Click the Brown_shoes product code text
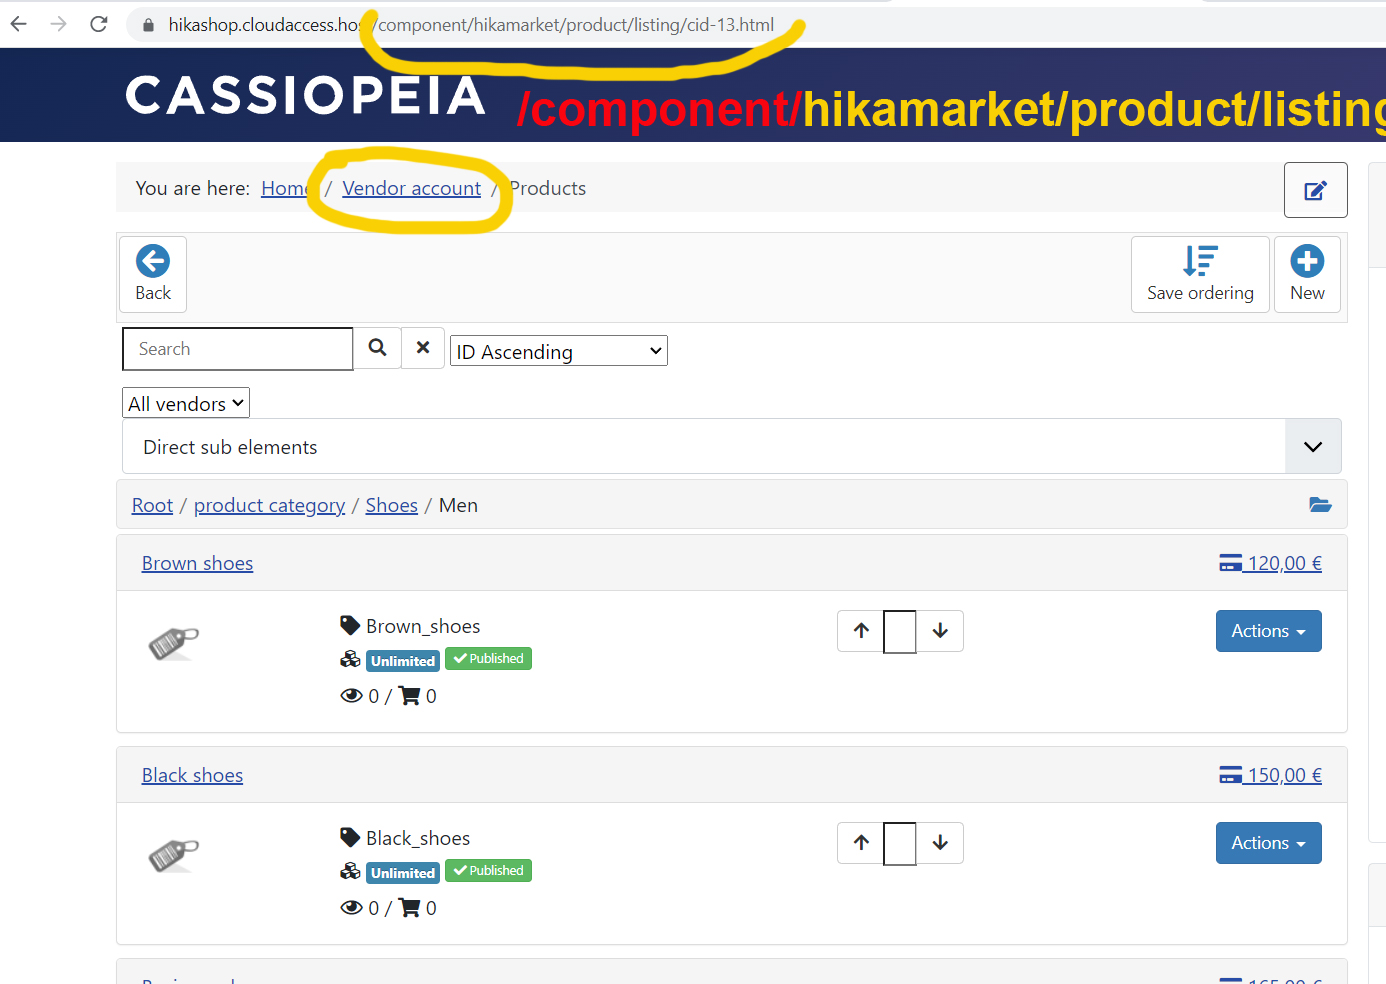This screenshot has width=1386, height=984. [x=423, y=627]
